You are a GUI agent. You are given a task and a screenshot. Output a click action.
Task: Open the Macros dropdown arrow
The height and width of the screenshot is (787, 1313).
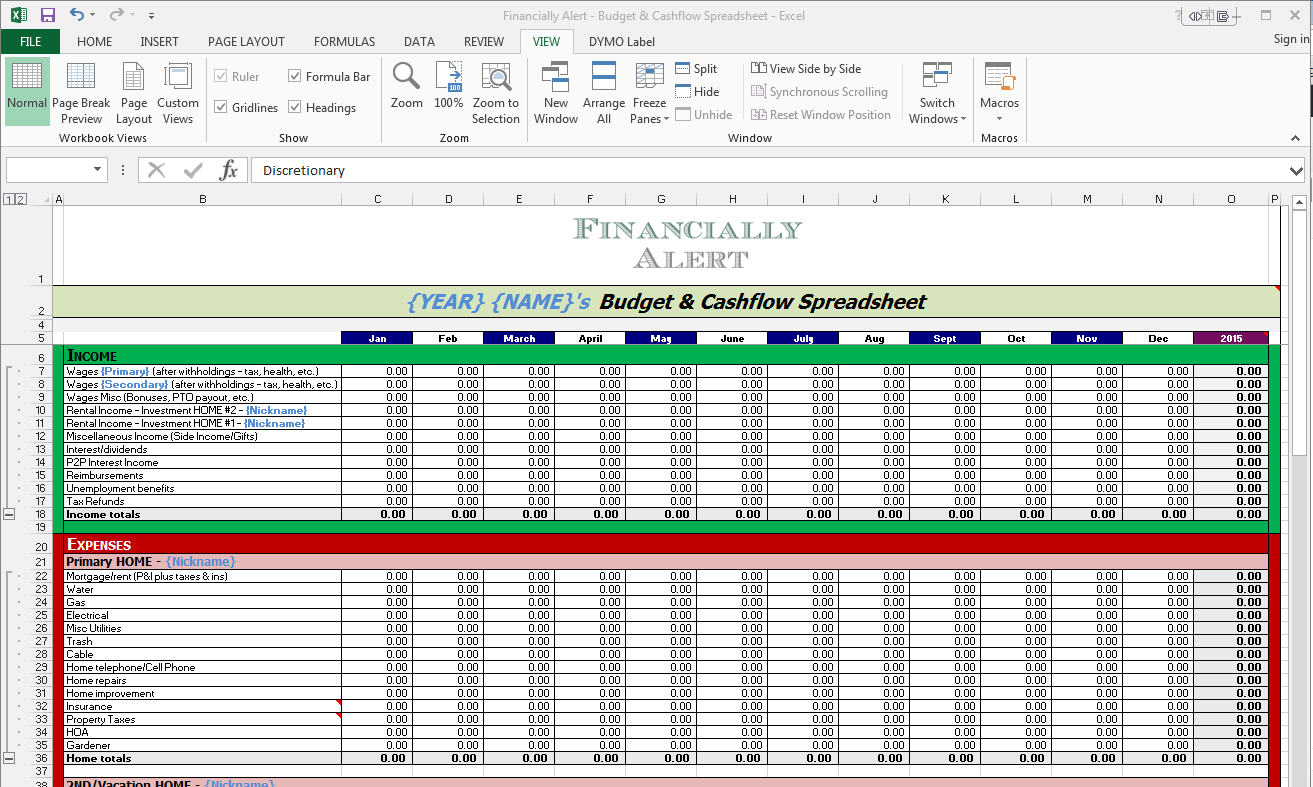tap(999, 118)
